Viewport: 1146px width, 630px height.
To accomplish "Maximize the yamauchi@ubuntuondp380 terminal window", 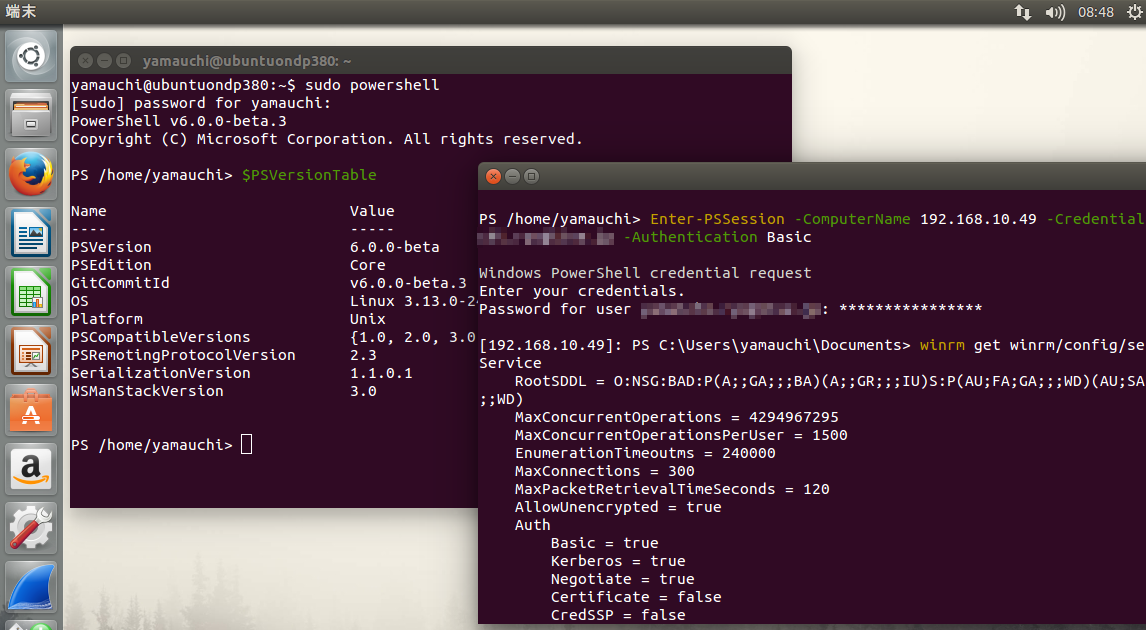I will (x=124, y=61).
